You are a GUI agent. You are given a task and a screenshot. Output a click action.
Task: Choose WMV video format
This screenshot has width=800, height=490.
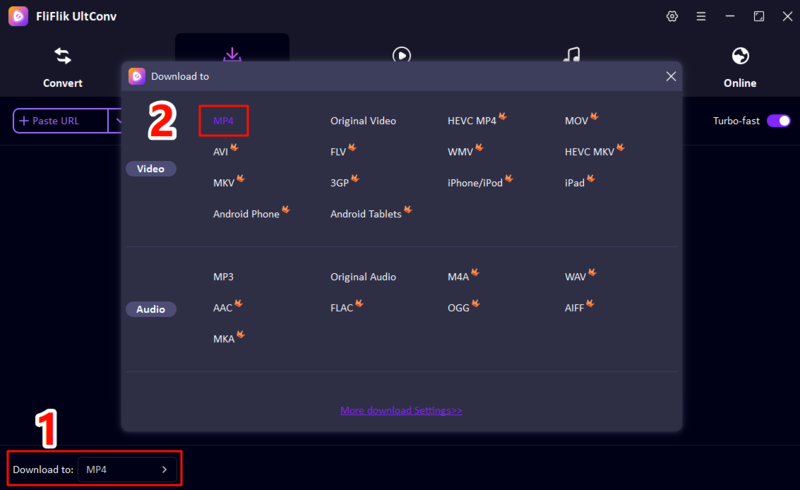(x=460, y=152)
